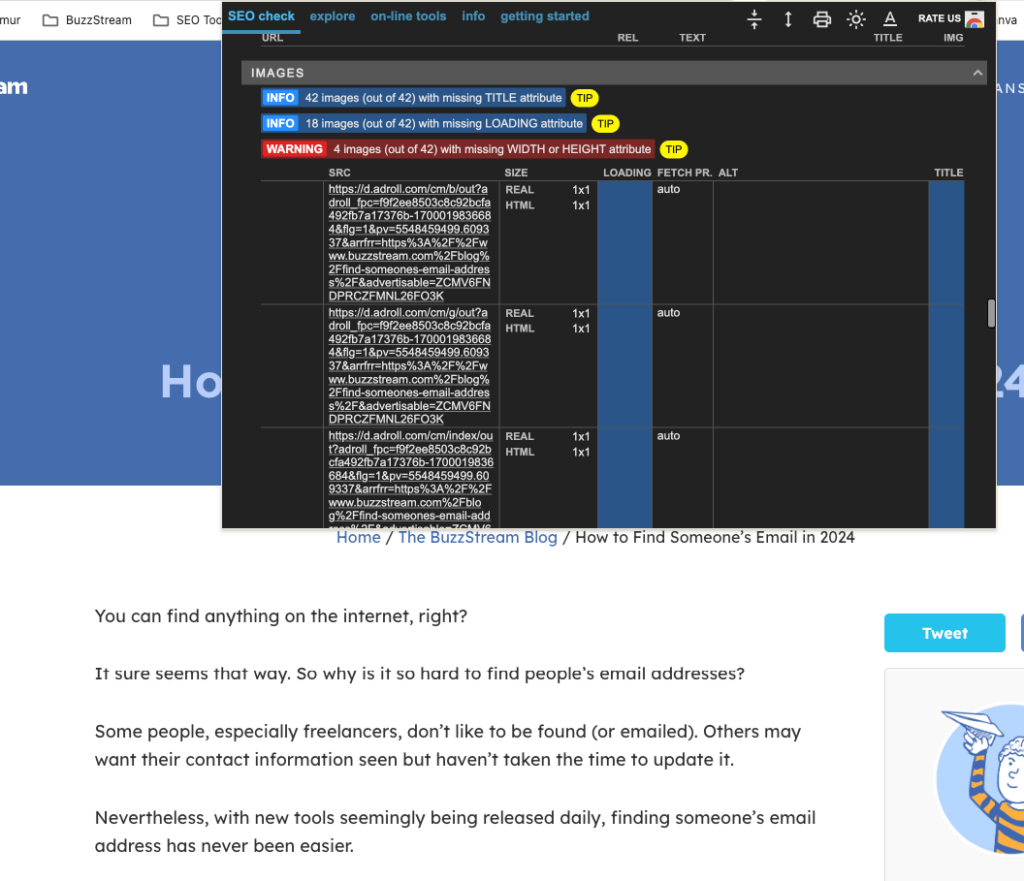Toggle TIP beside WIDTH or HEIGHT warning

point(673,149)
